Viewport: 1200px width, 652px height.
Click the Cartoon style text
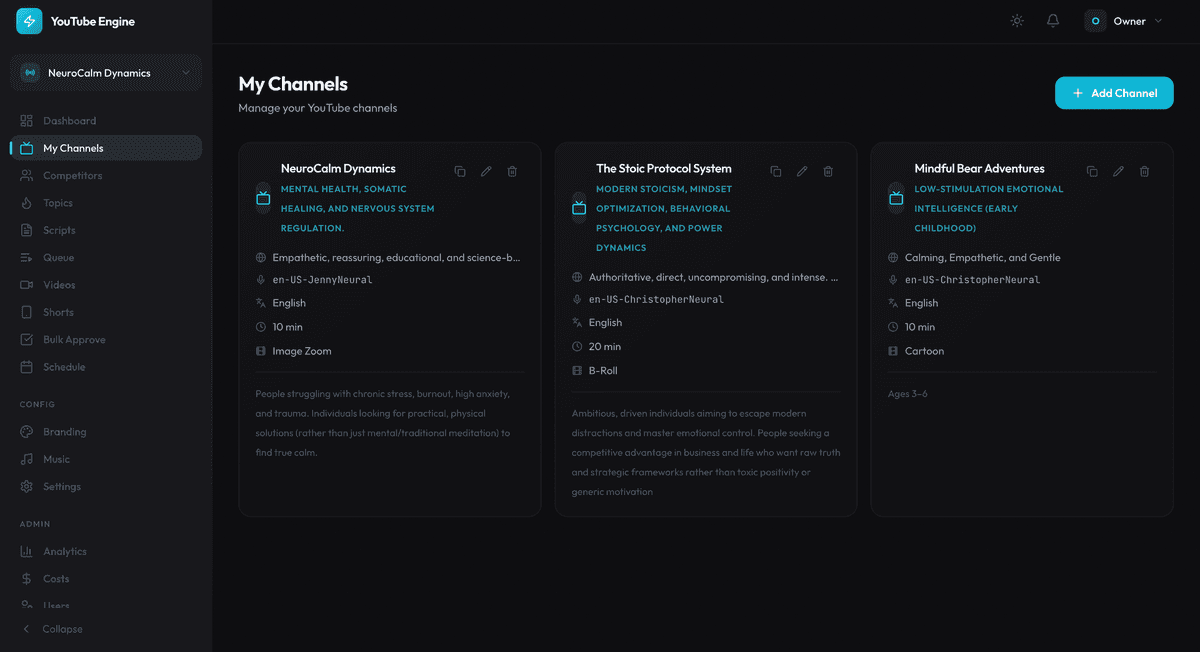(924, 351)
